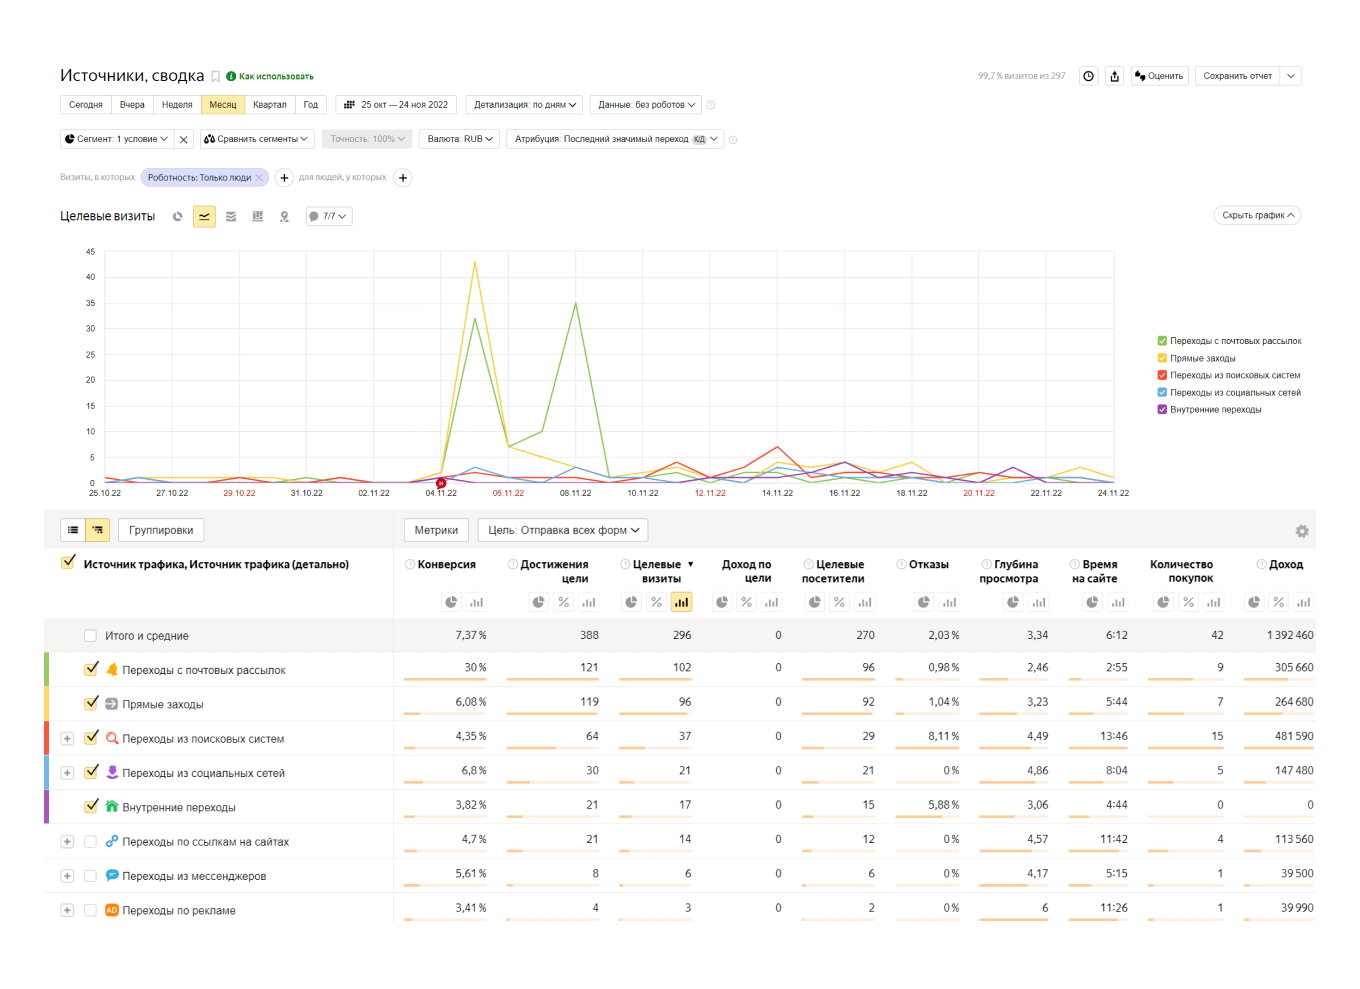The image size is (1360, 989).
Task: Uncheck Прямые заходы row checkbox
Action: pos(91,703)
